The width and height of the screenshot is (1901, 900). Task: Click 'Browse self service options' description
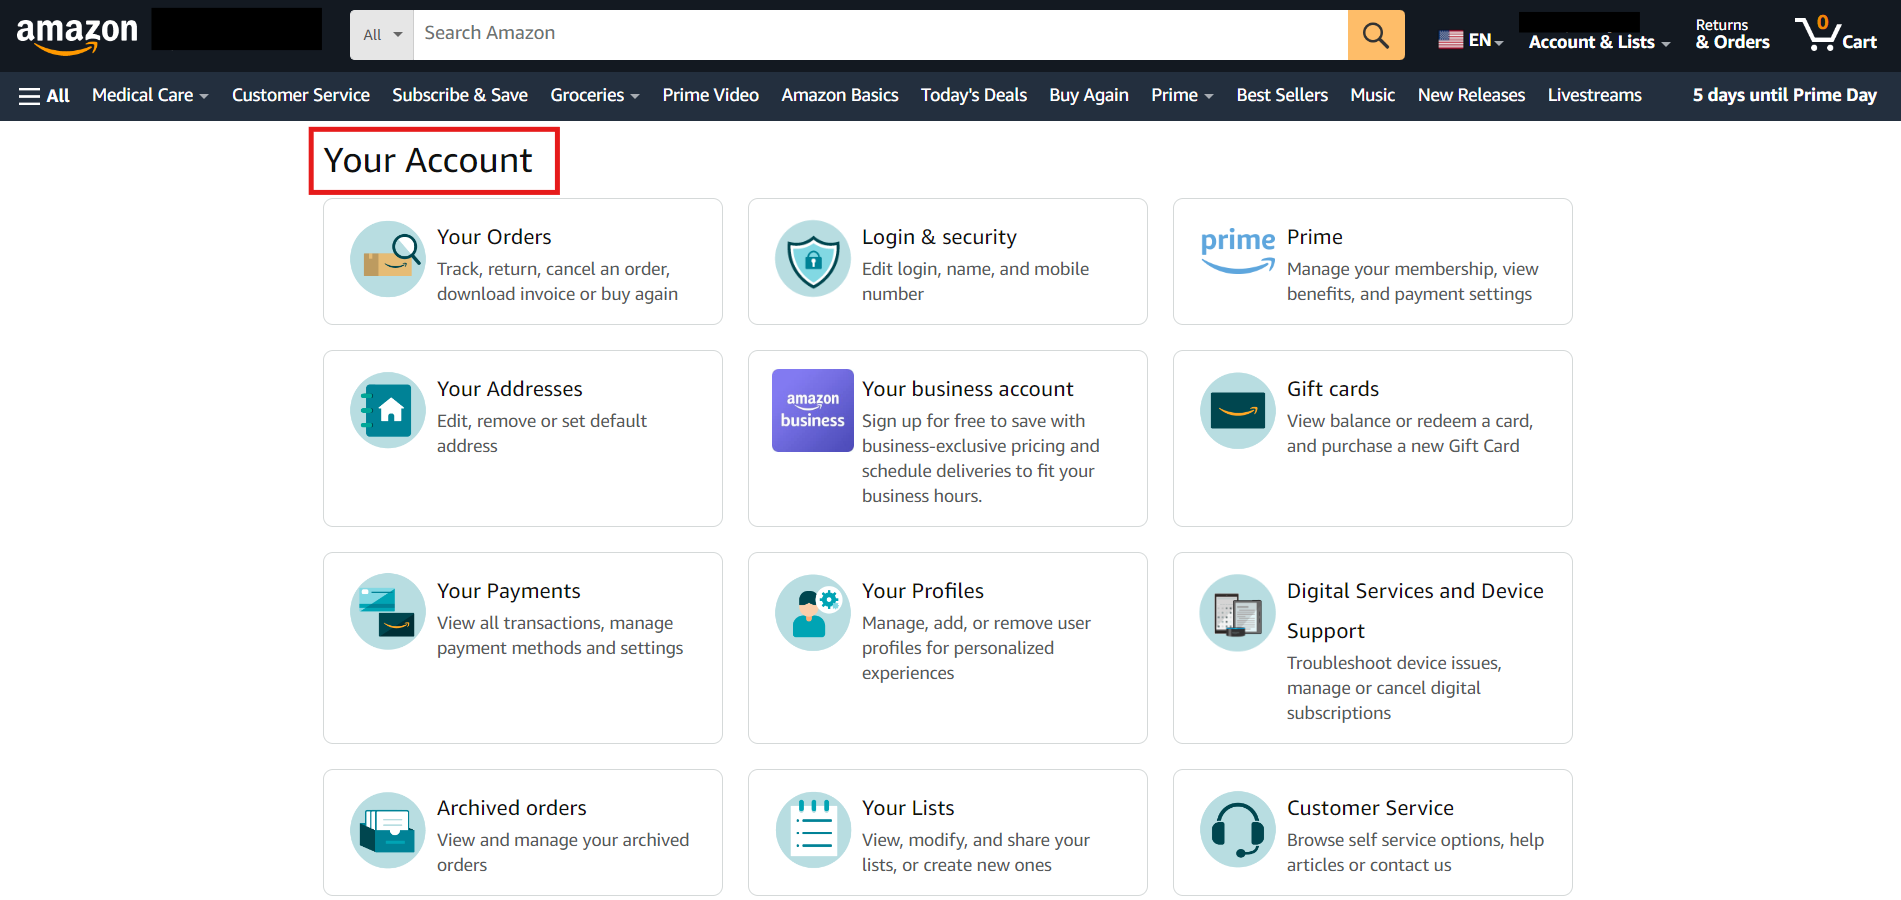[1415, 853]
